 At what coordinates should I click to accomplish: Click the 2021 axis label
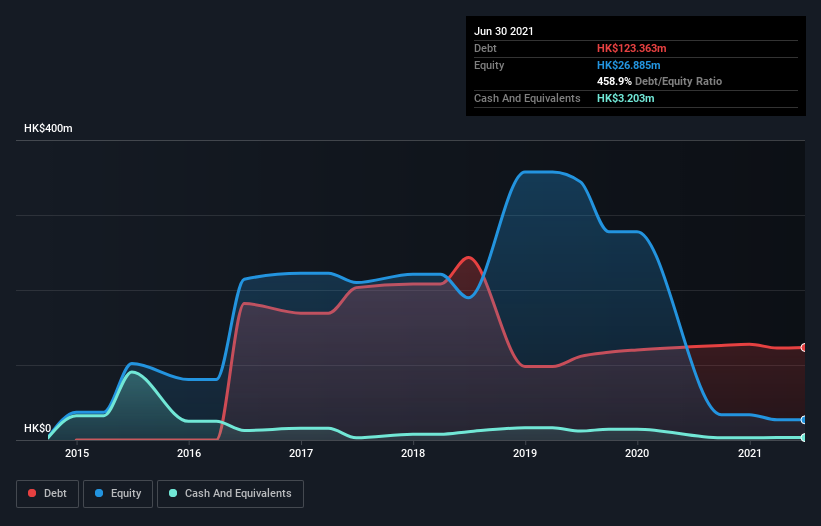click(750, 453)
